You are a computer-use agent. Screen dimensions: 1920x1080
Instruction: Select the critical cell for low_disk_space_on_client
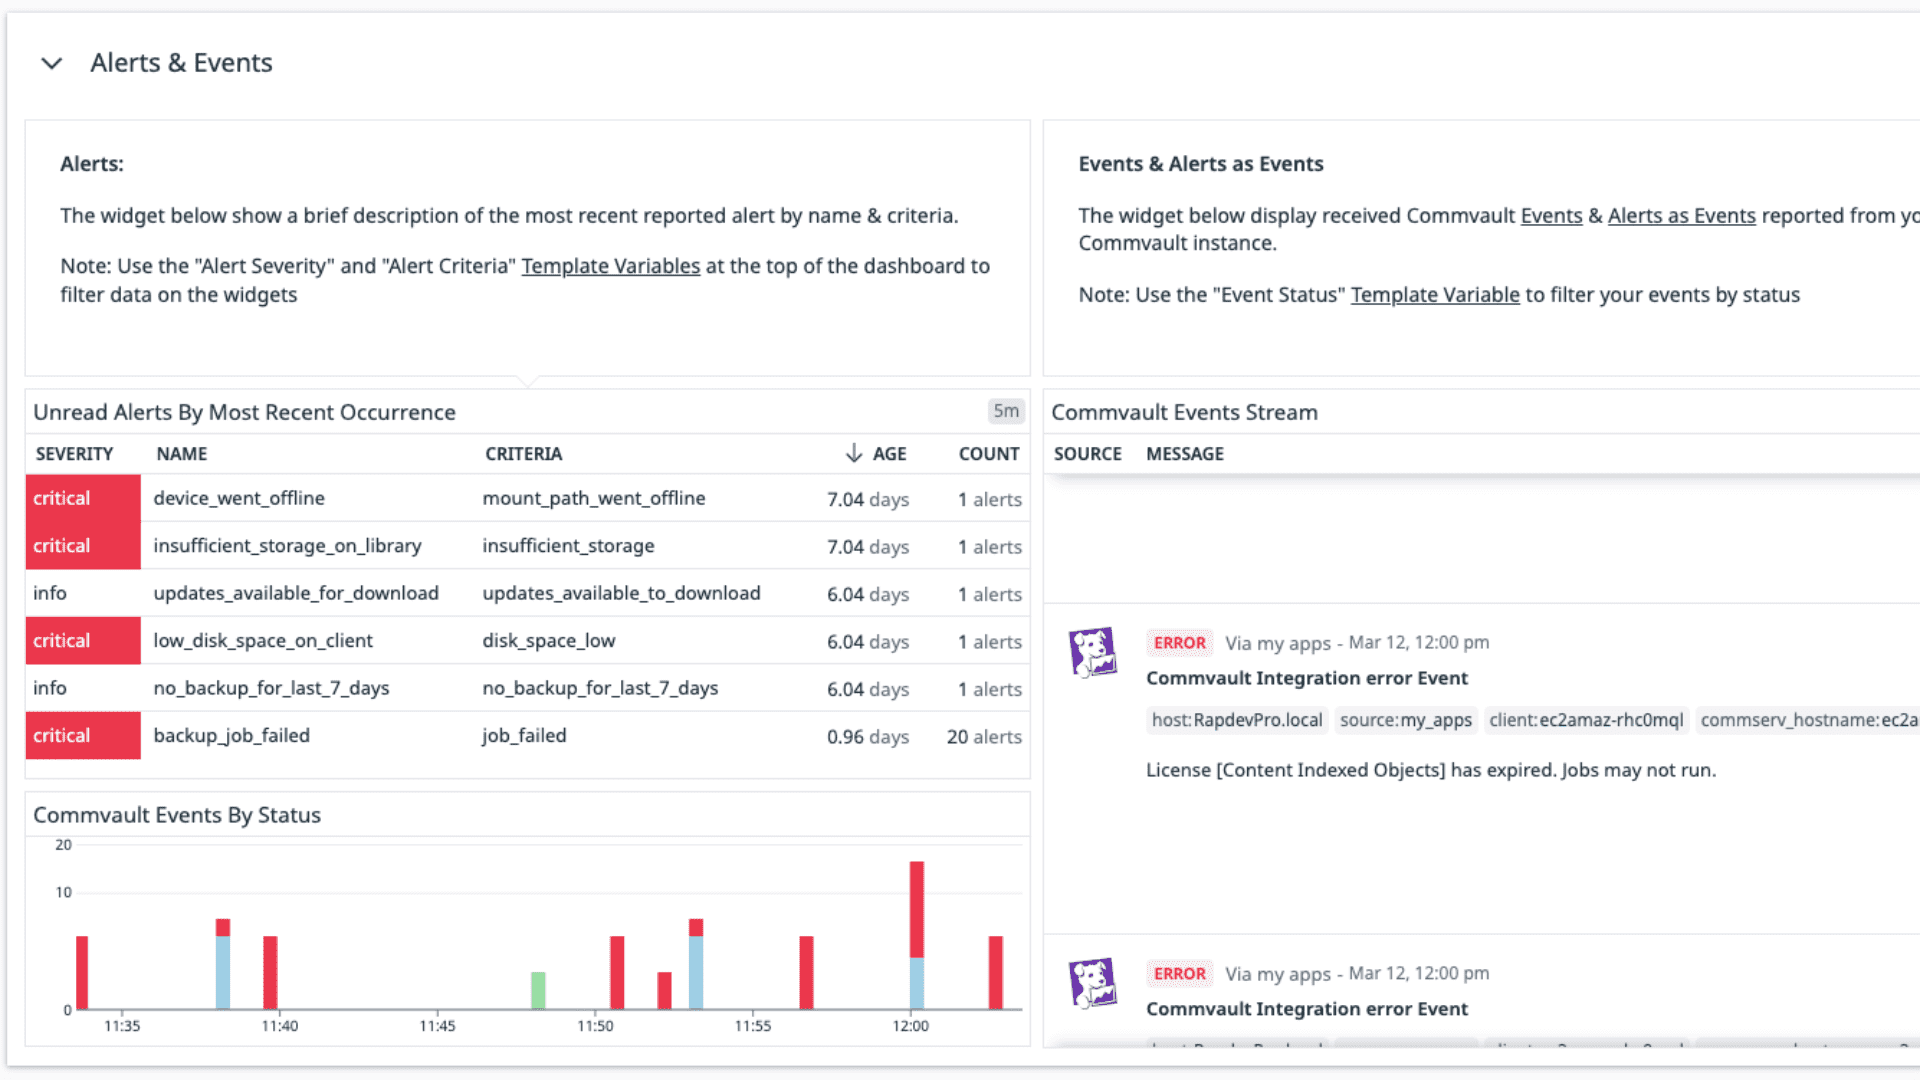click(83, 641)
